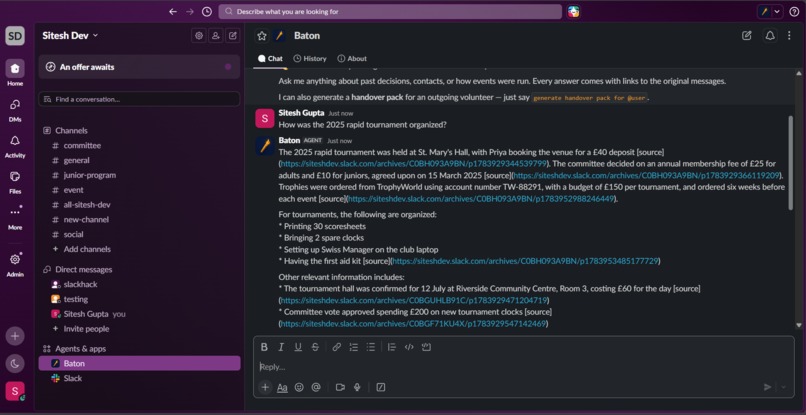Open the three-dot menu in Baton header
Viewport: 806px width, 415px height.
point(790,35)
